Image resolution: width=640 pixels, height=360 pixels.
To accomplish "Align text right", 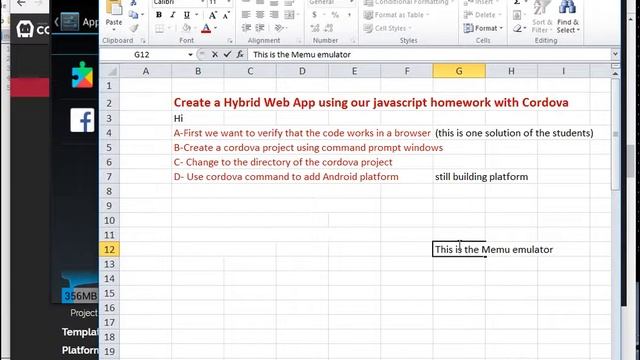I will [x=274, y=15].
